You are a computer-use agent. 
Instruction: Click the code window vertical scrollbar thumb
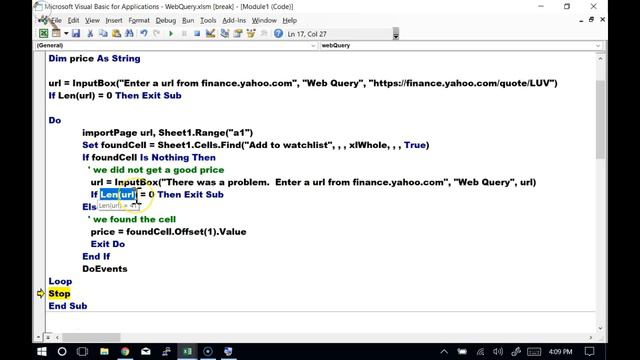coord(600,119)
